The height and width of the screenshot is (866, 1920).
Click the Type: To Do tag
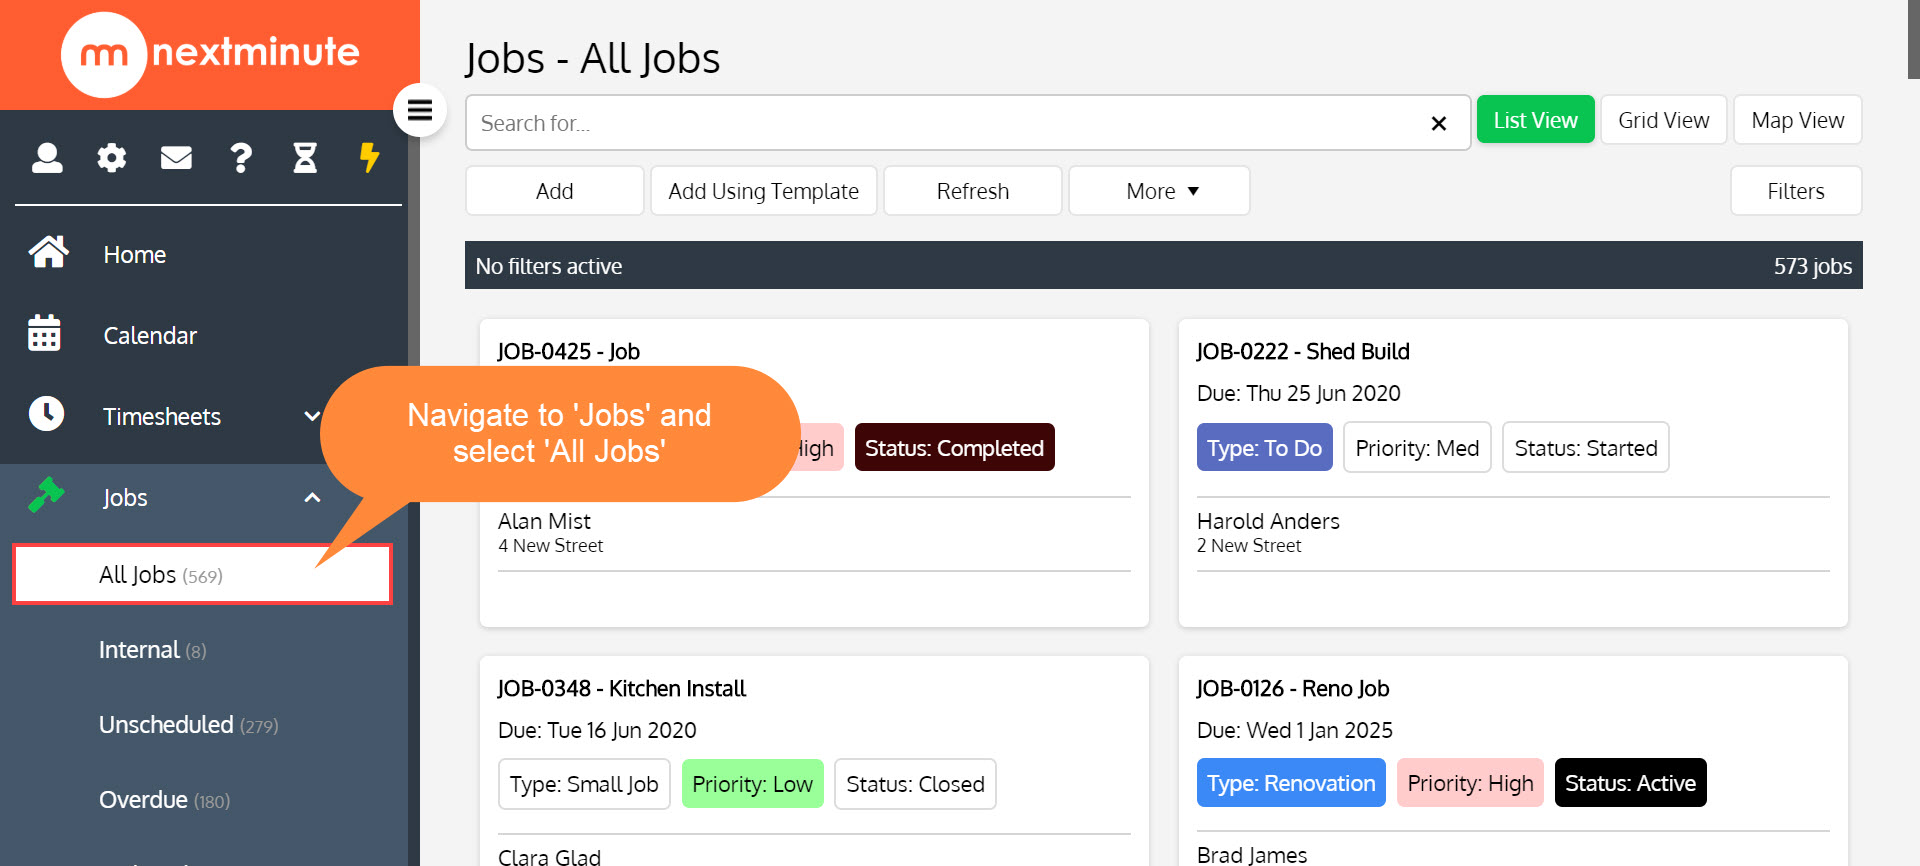click(x=1264, y=448)
